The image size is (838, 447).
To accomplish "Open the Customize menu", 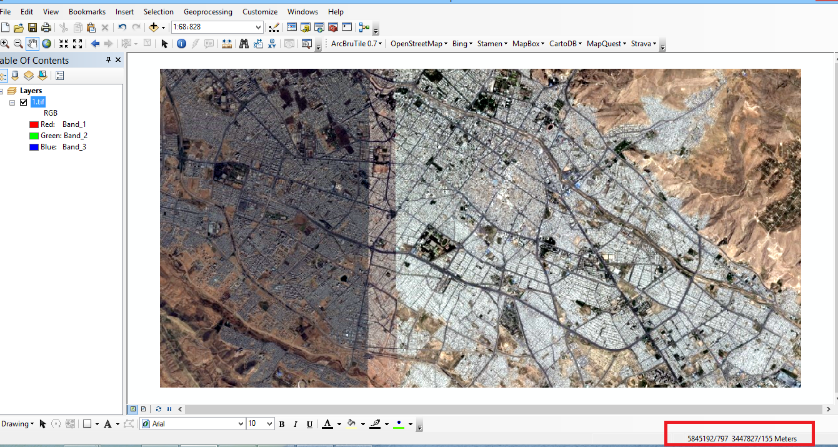I will tap(260, 11).
